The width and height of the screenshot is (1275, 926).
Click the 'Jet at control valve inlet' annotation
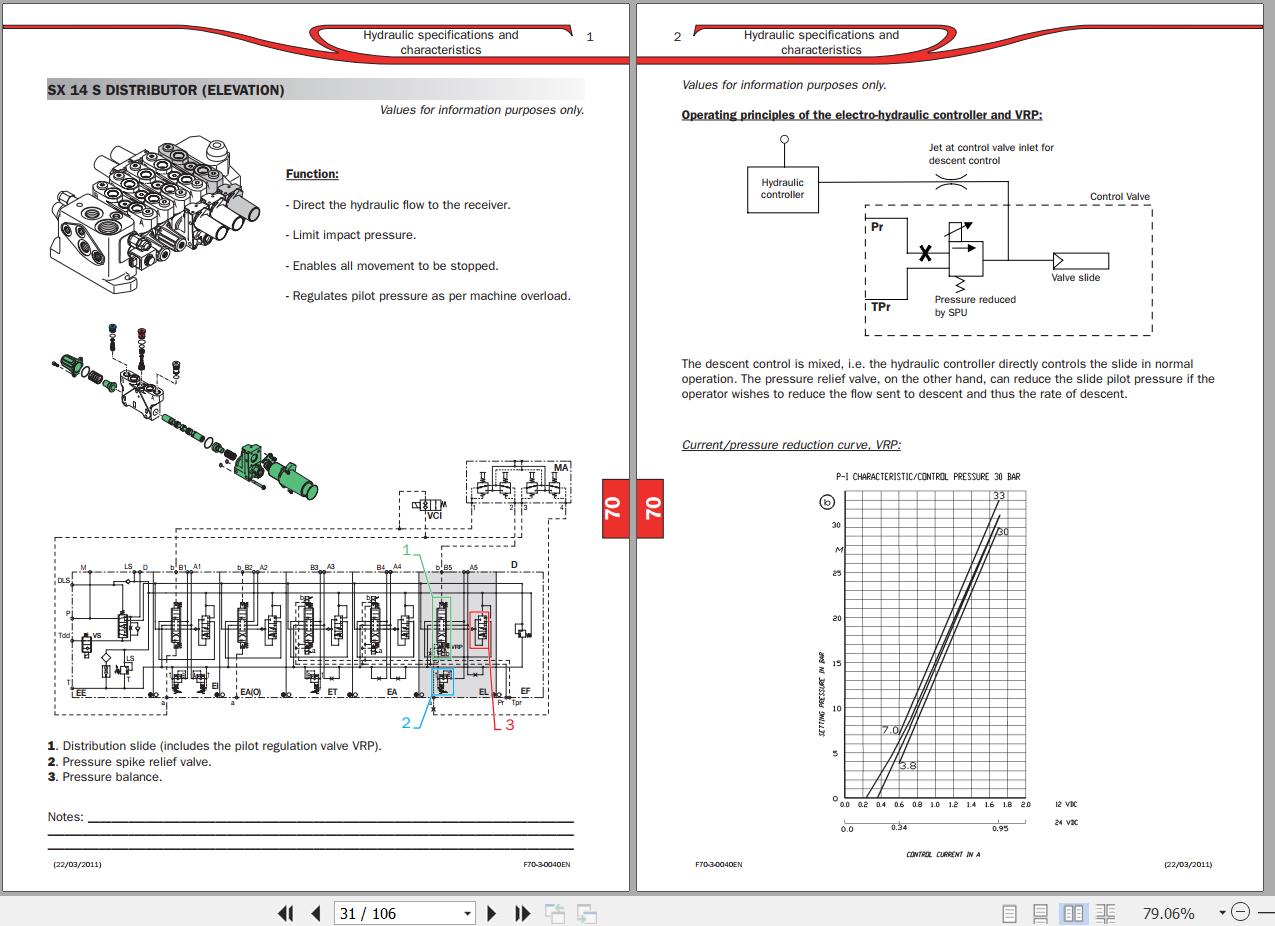coord(991,154)
